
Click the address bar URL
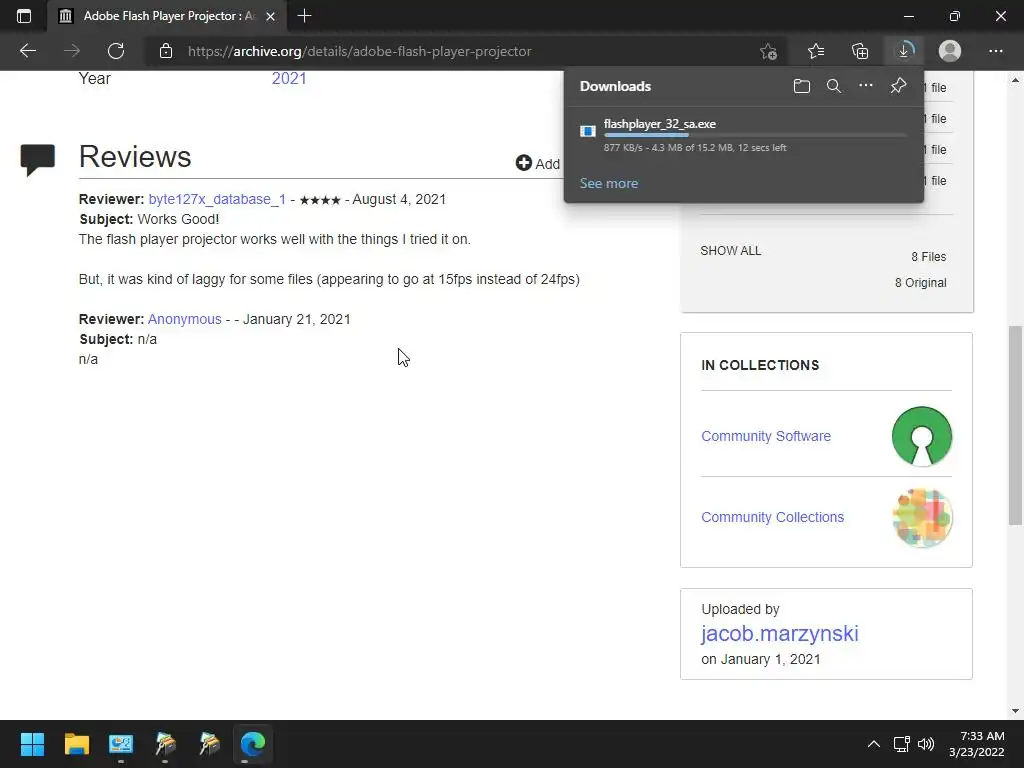tap(359, 51)
